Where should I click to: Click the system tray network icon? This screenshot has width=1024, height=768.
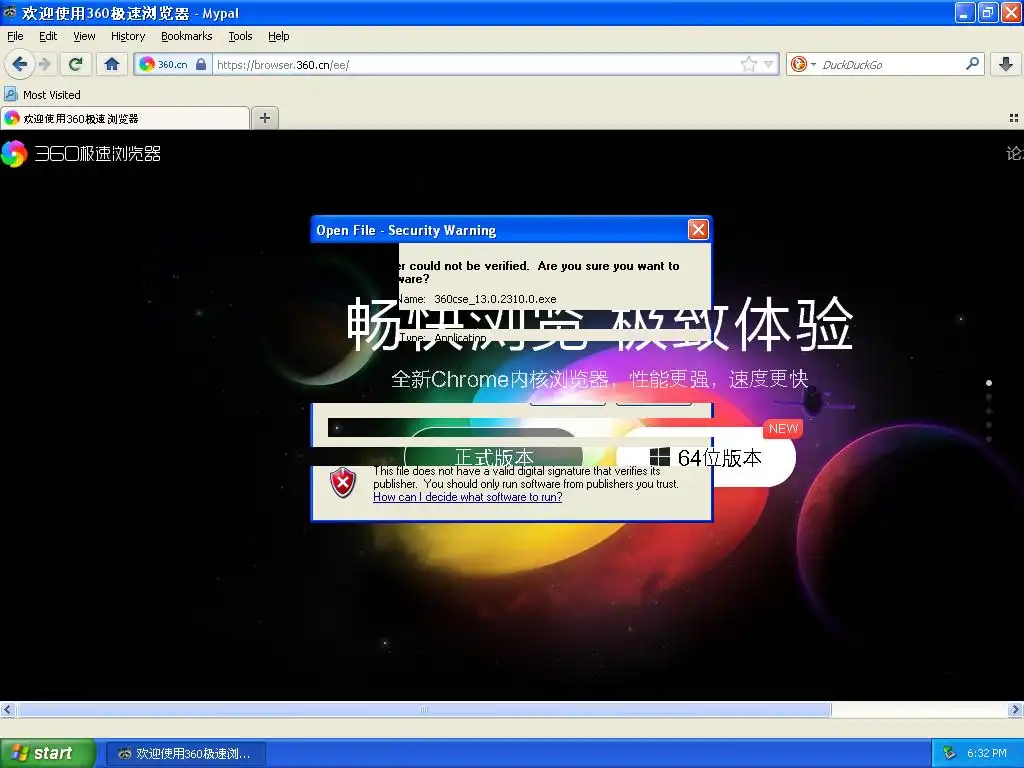tap(949, 753)
